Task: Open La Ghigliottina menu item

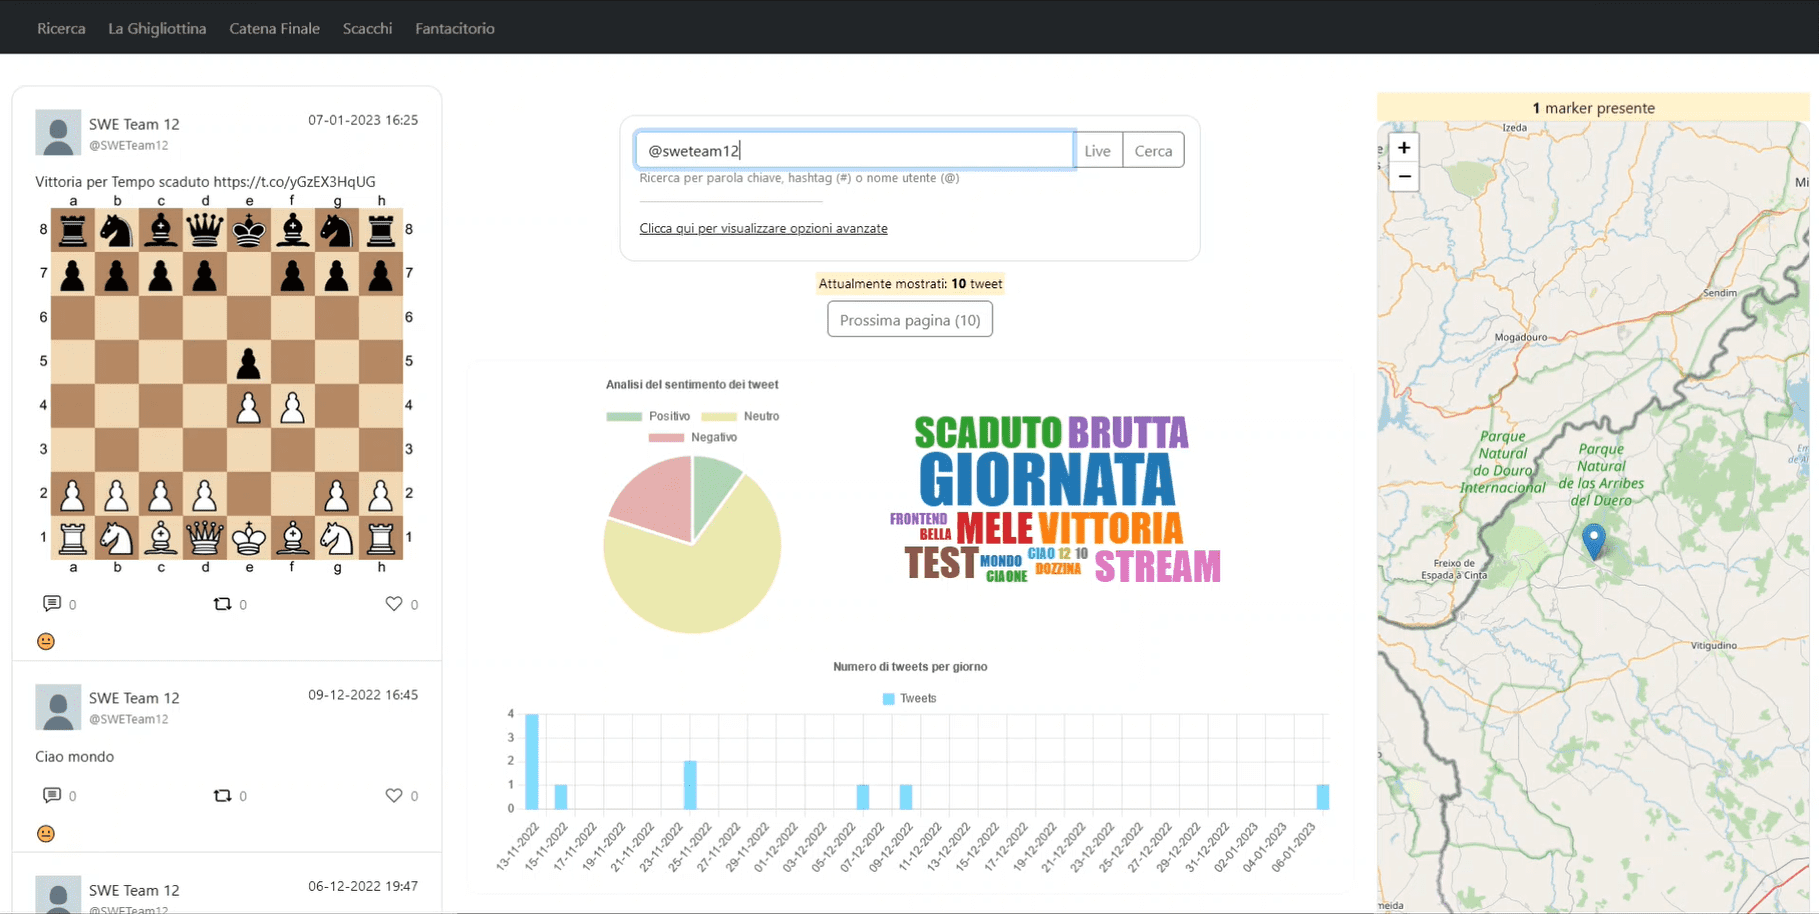Action: (x=157, y=28)
